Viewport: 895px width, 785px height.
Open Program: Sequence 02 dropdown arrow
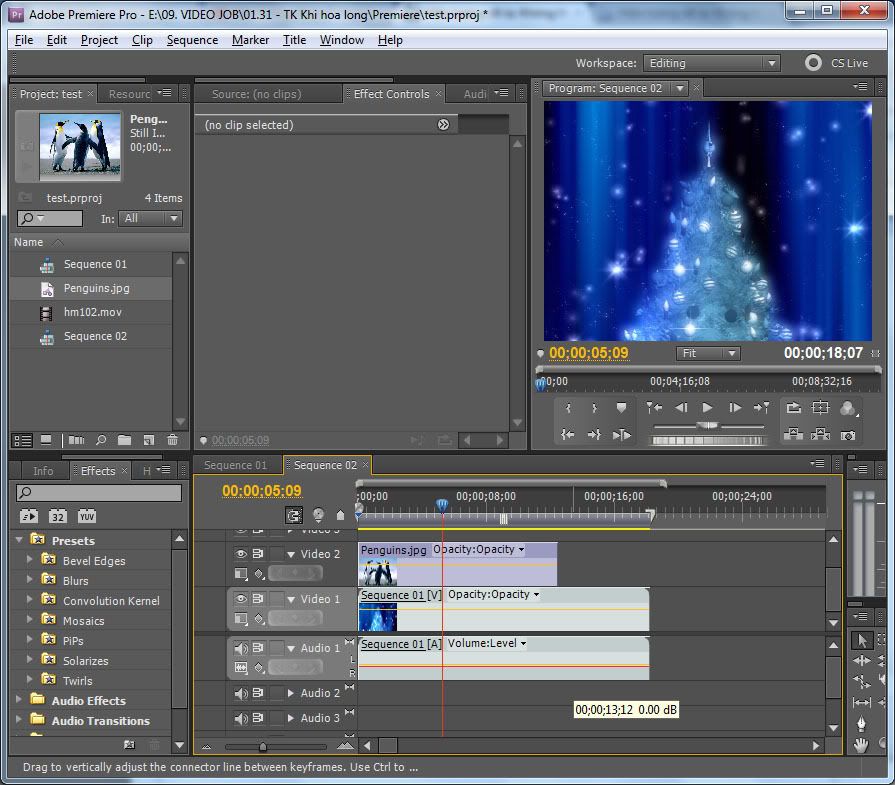679,88
